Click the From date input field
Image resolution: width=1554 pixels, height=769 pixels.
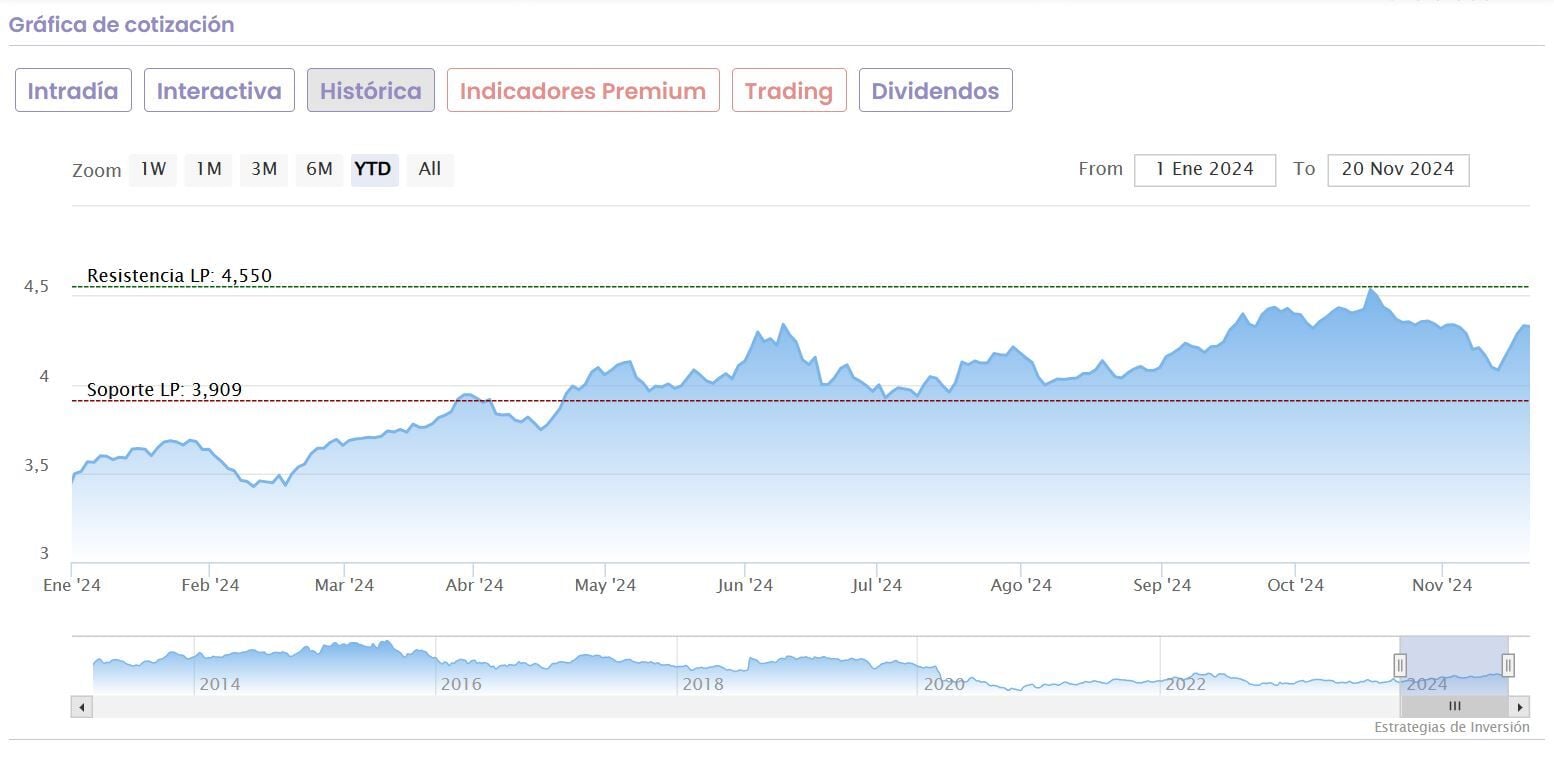[1204, 169]
